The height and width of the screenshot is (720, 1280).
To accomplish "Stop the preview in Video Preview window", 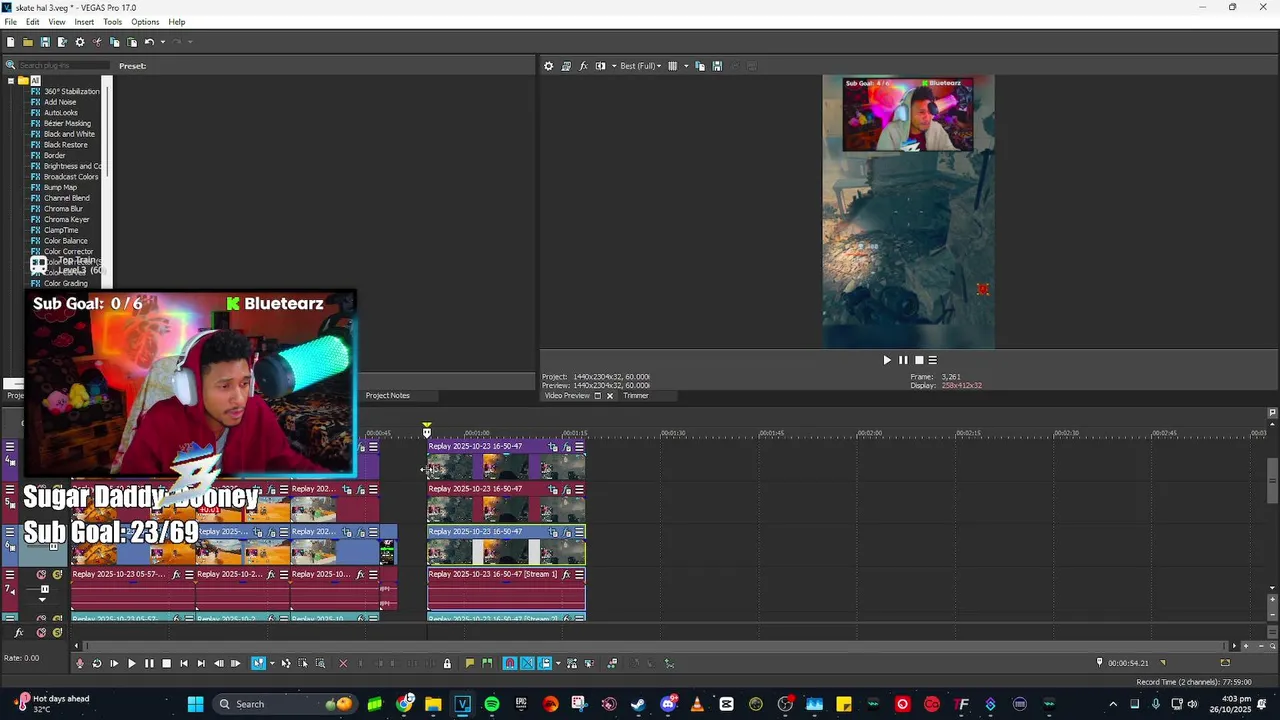I will [x=919, y=360].
